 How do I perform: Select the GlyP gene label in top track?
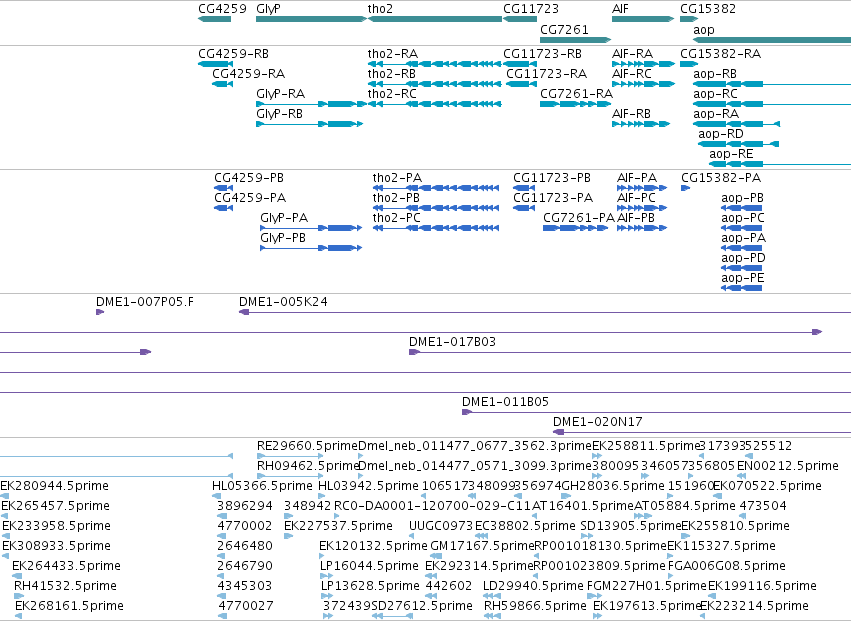coord(268,9)
